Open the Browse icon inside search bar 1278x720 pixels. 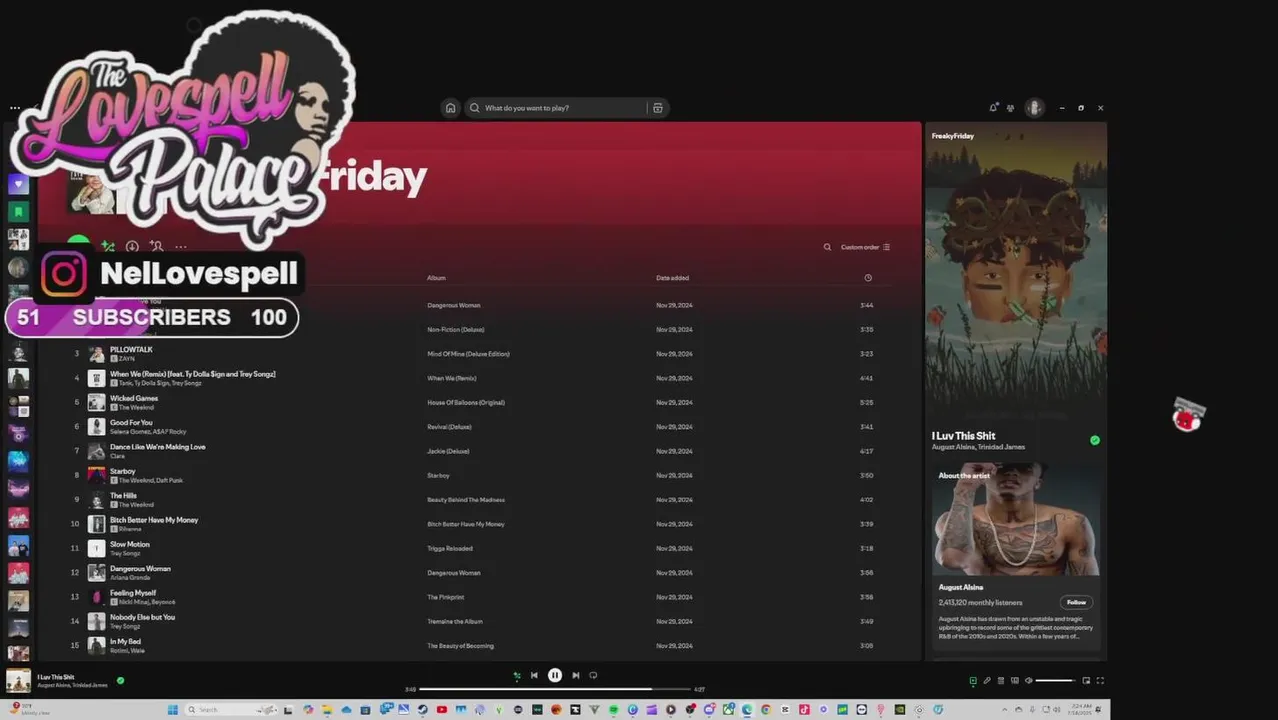657,108
